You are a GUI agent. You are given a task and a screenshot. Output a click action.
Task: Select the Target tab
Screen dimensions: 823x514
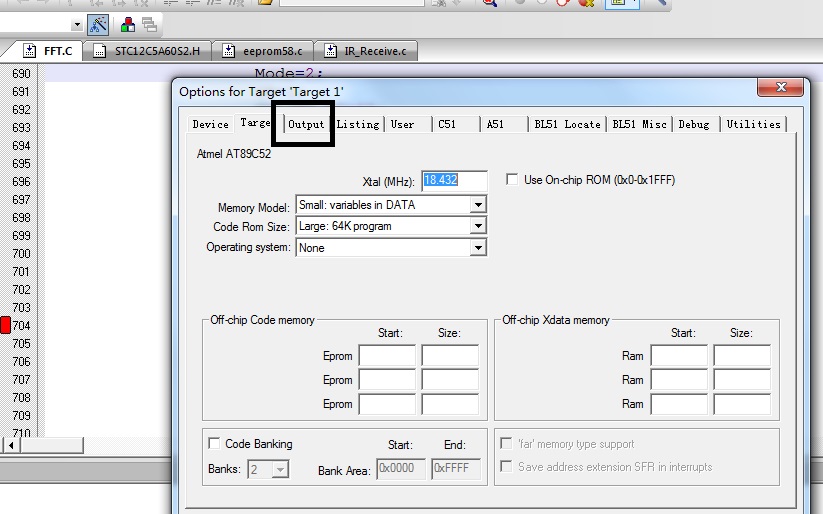pyautogui.click(x=255, y=123)
